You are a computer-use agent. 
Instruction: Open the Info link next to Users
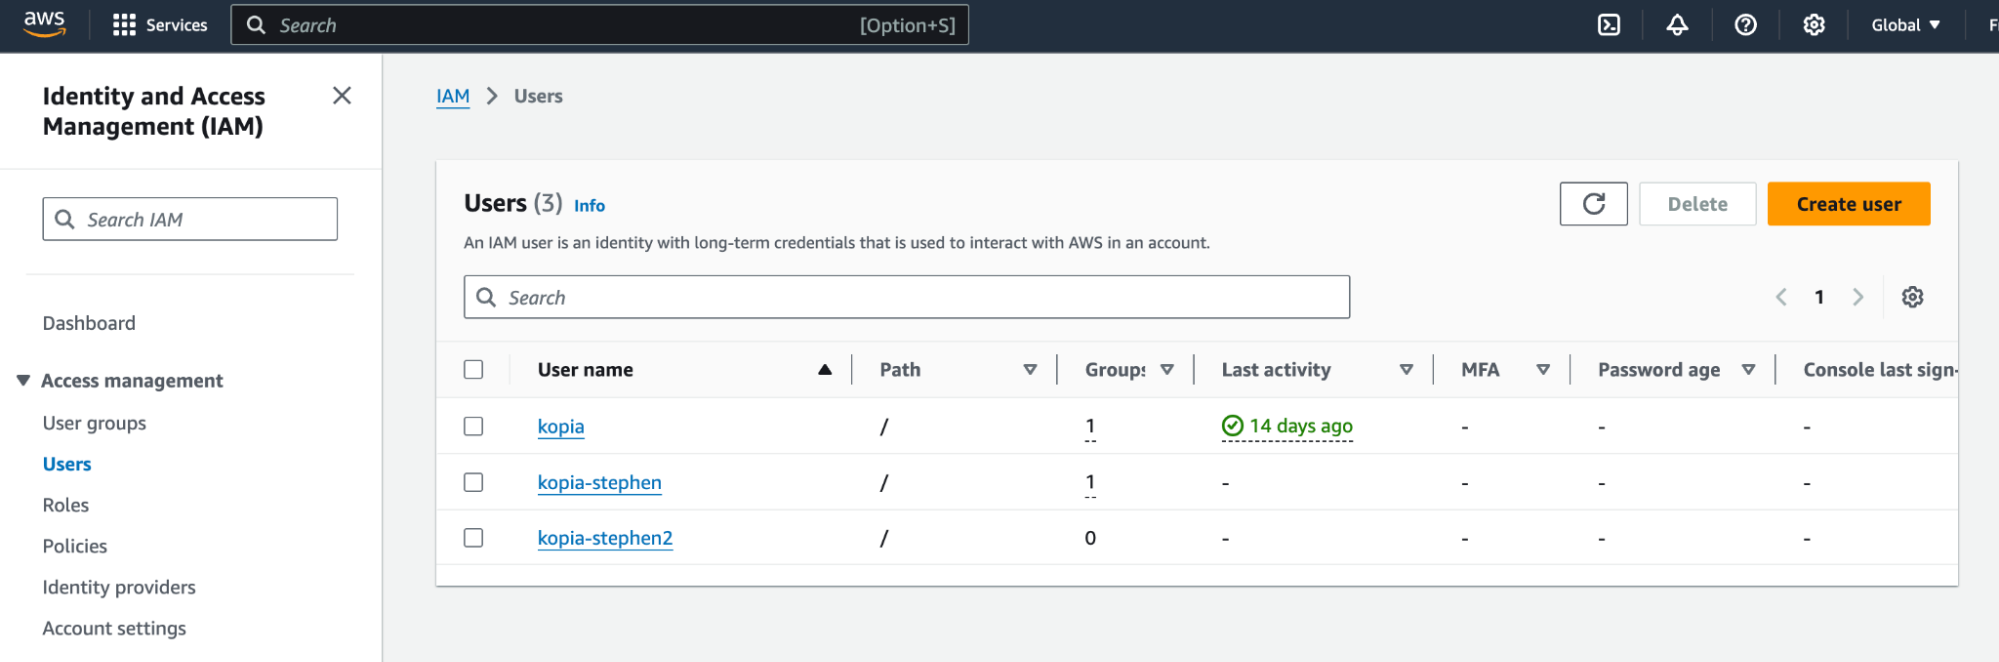point(589,205)
